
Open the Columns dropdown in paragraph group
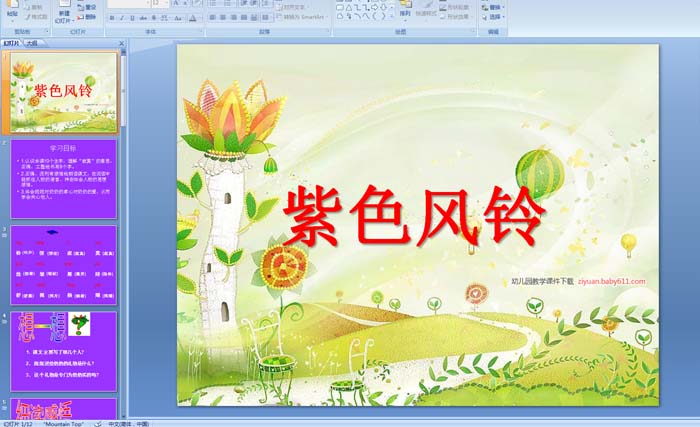[x=267, y=17]
